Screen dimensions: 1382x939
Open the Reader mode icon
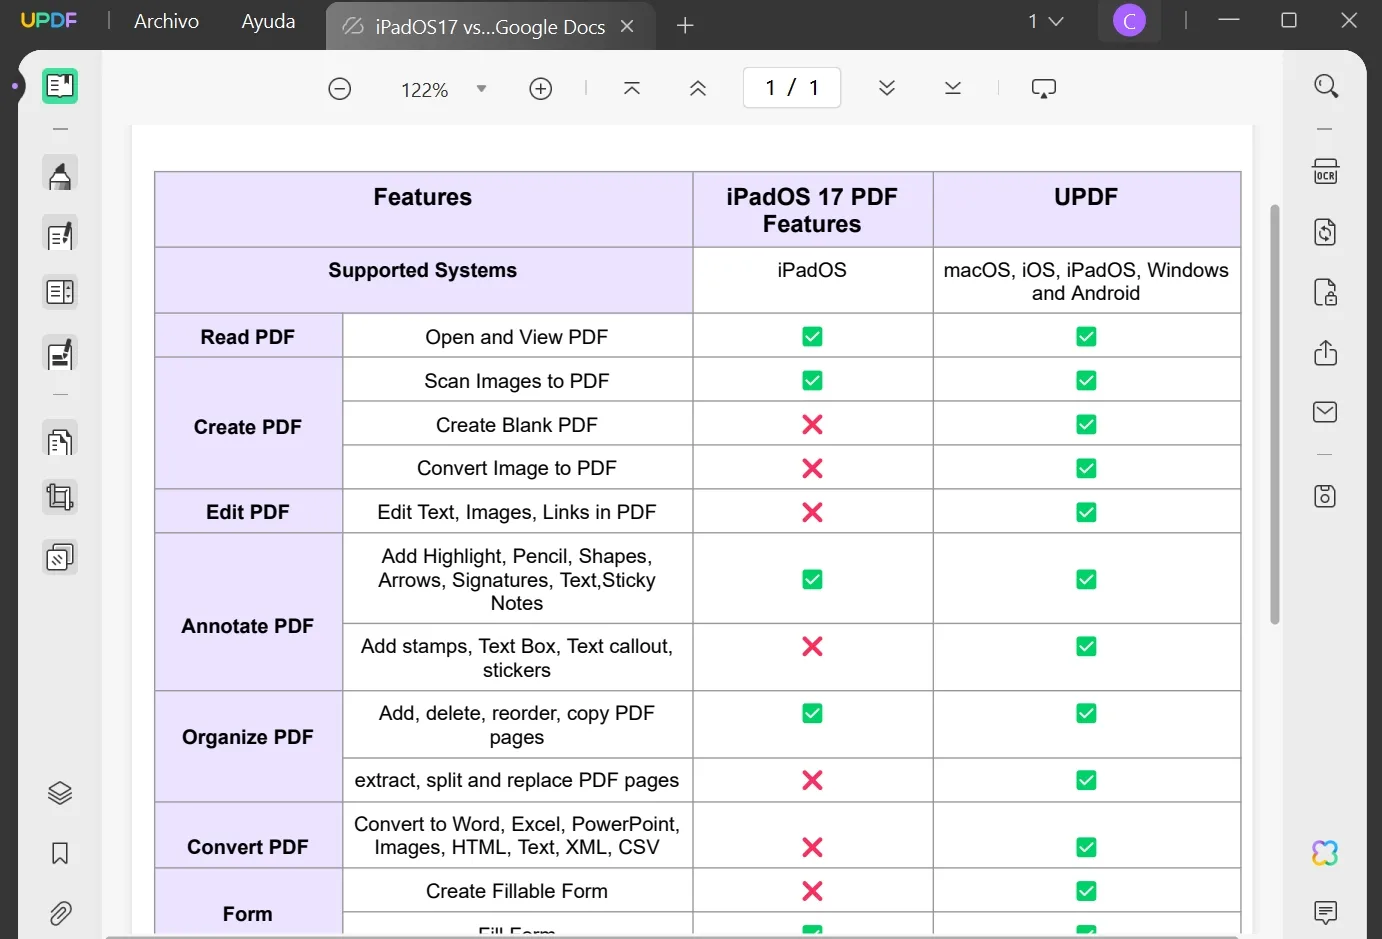click(x=60, y=86)
